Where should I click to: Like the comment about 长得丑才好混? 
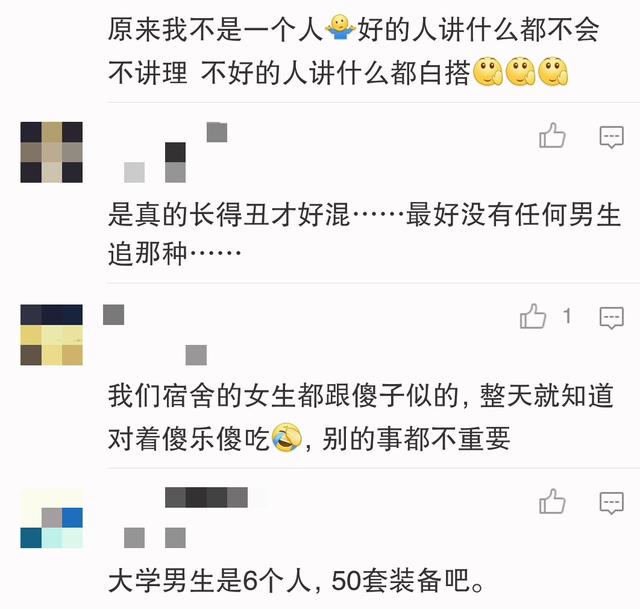coord(552,136)
